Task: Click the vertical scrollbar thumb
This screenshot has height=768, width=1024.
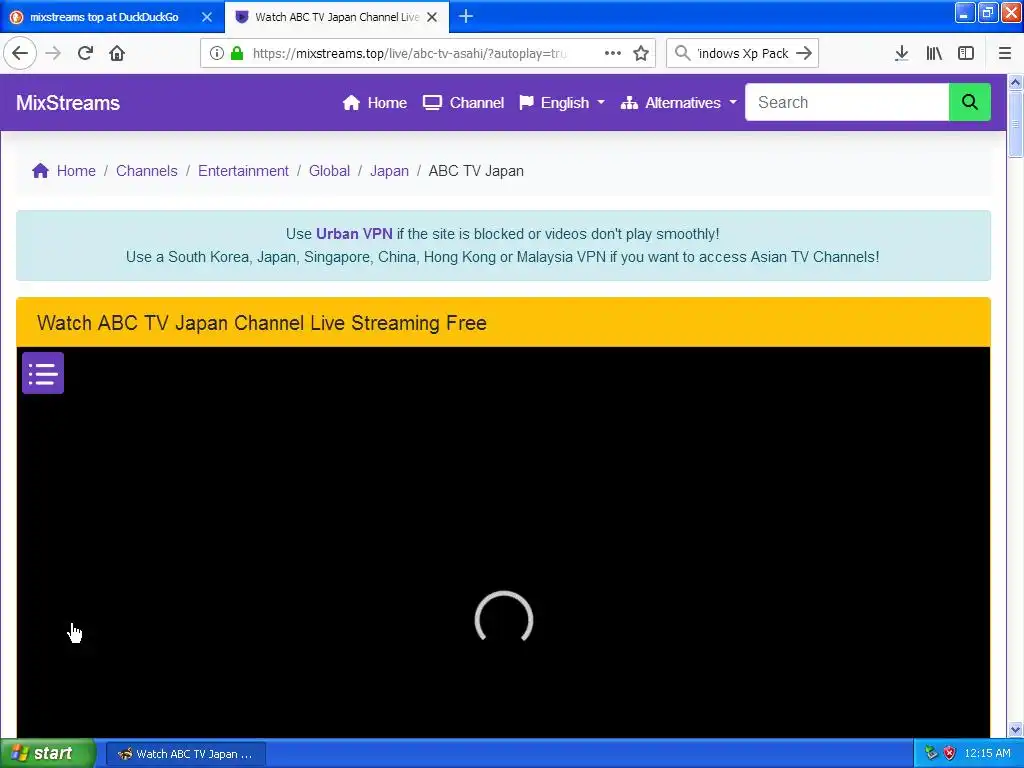Action: coord(1015,124)
